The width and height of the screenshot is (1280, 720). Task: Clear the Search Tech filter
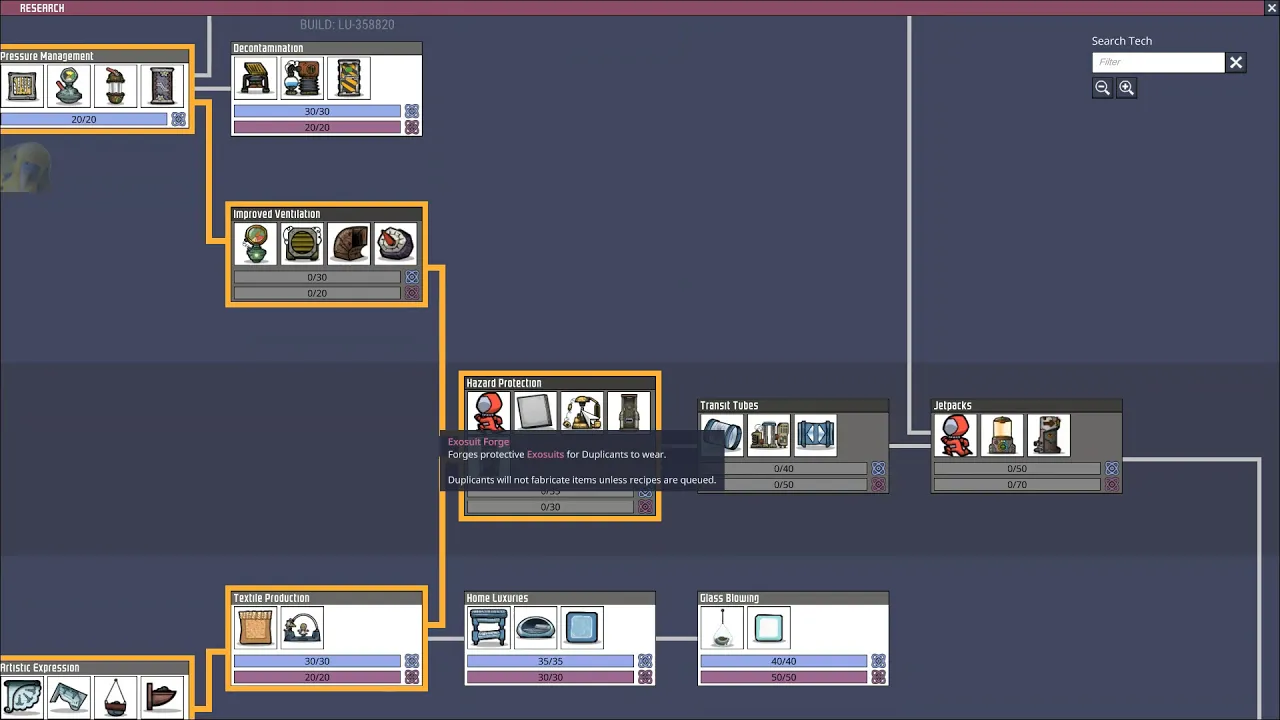1236,62
